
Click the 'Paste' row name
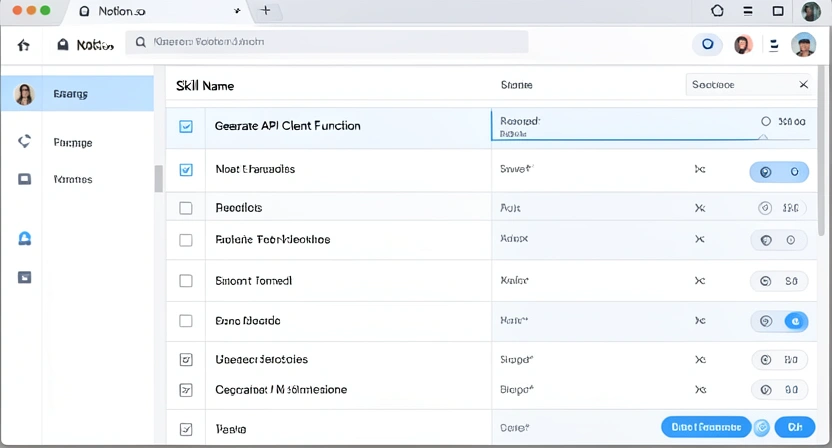[231, 429]
